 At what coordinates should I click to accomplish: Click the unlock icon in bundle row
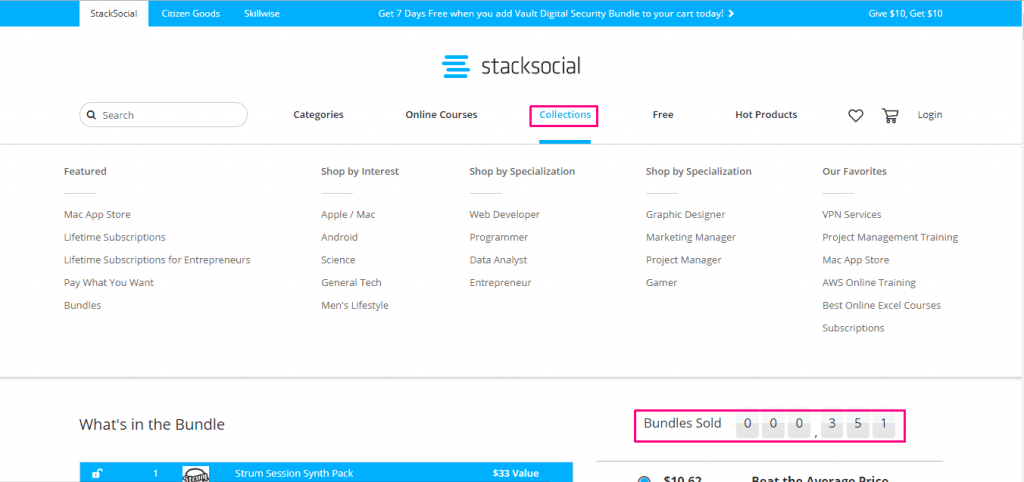click(95, 474)
